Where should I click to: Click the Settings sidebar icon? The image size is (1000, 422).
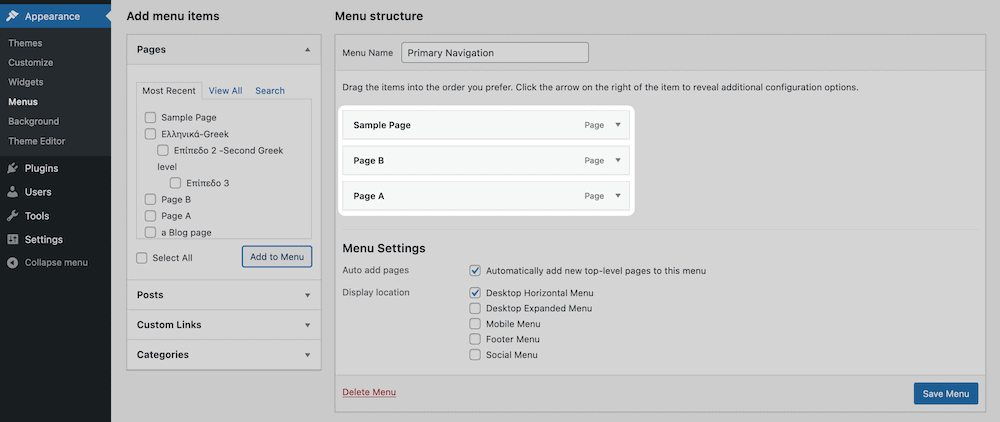point(12,240)
